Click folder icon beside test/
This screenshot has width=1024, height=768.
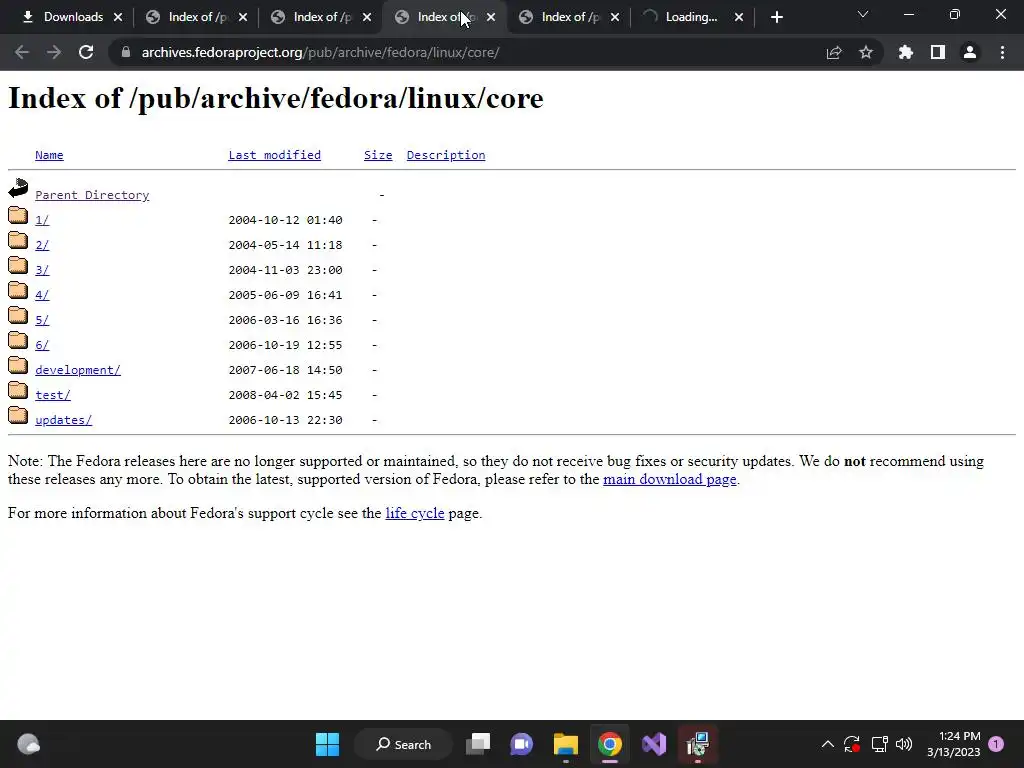(x=18, y=391)
